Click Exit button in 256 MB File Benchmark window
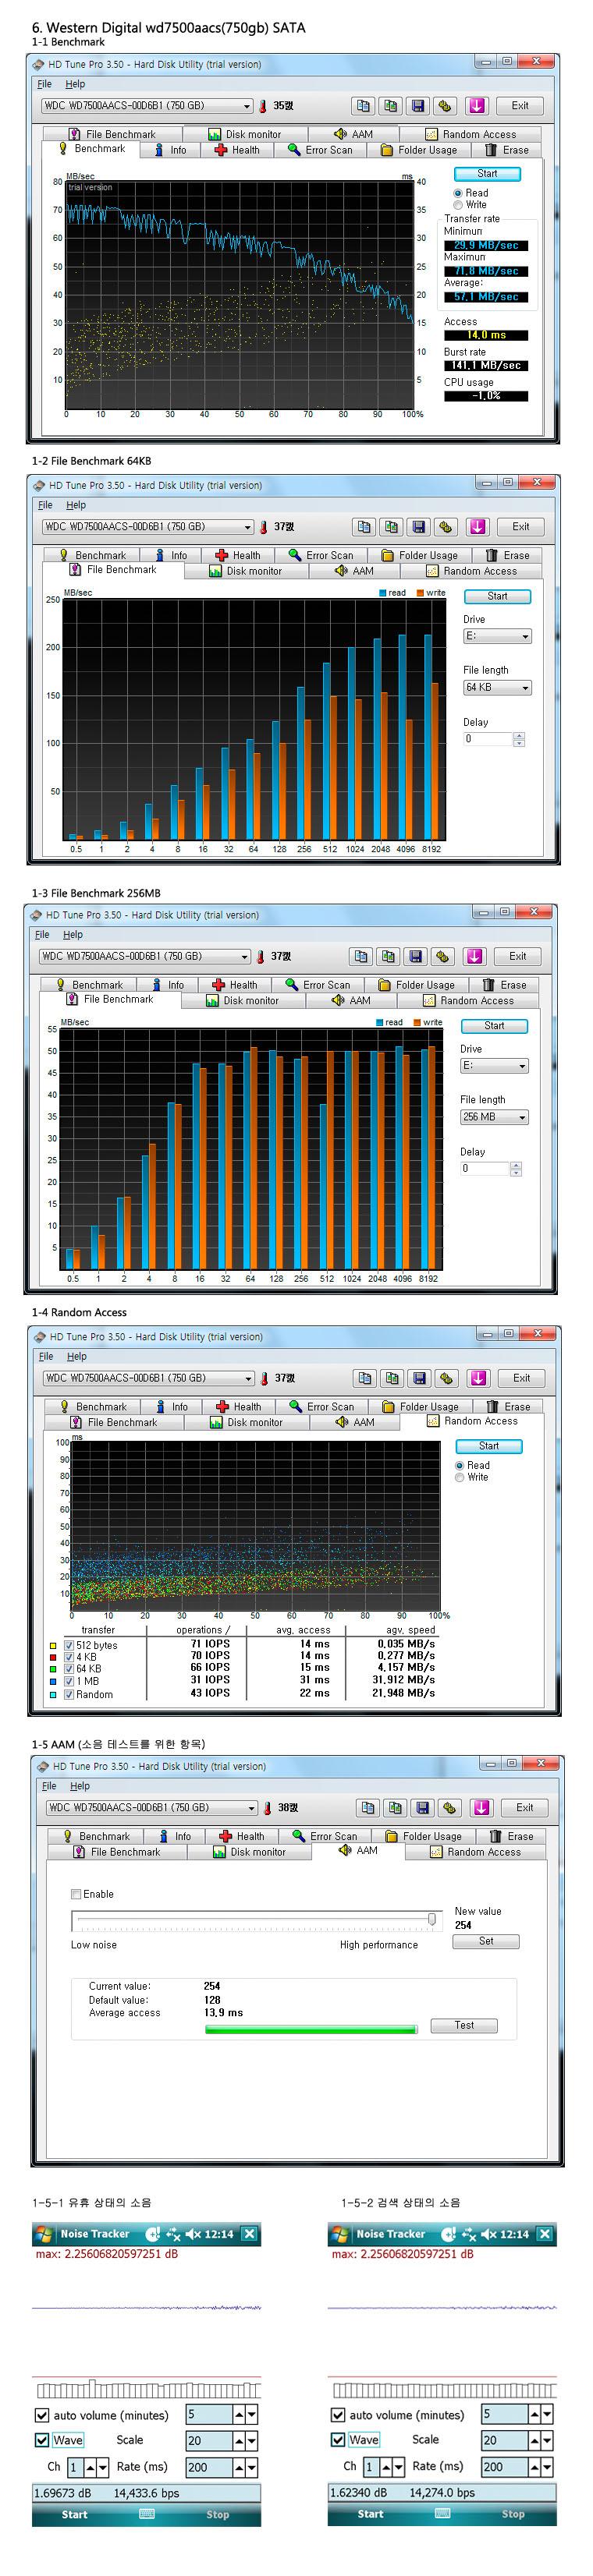 pos(517,956)
